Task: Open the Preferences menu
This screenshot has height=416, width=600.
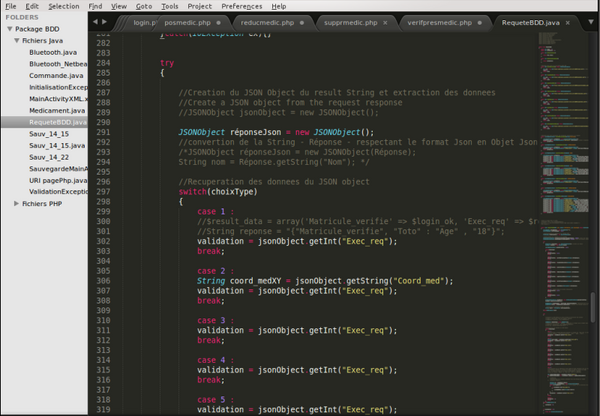Action: pyautogui.click(x=241, y=6)
